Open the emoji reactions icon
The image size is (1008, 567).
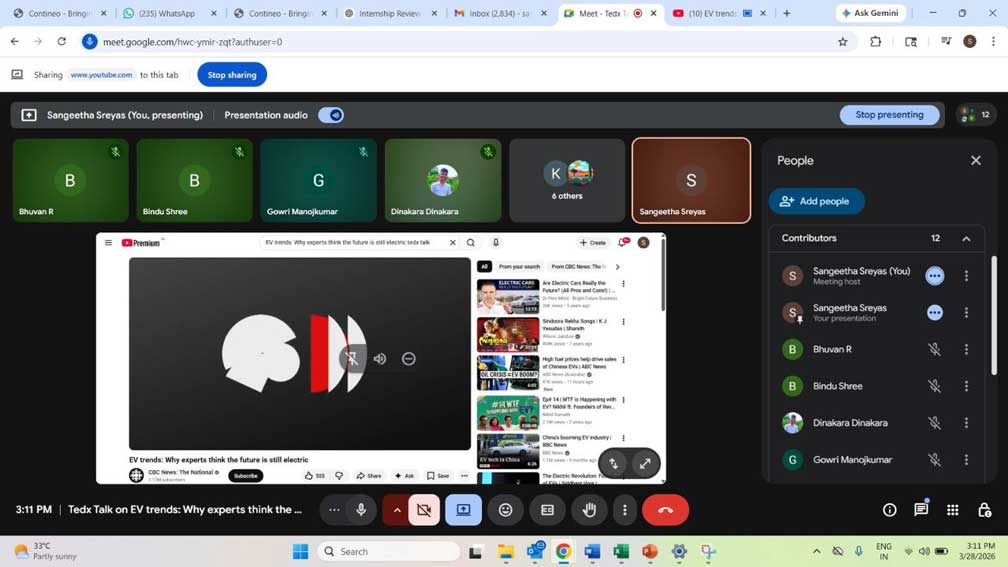click(506, 510)
